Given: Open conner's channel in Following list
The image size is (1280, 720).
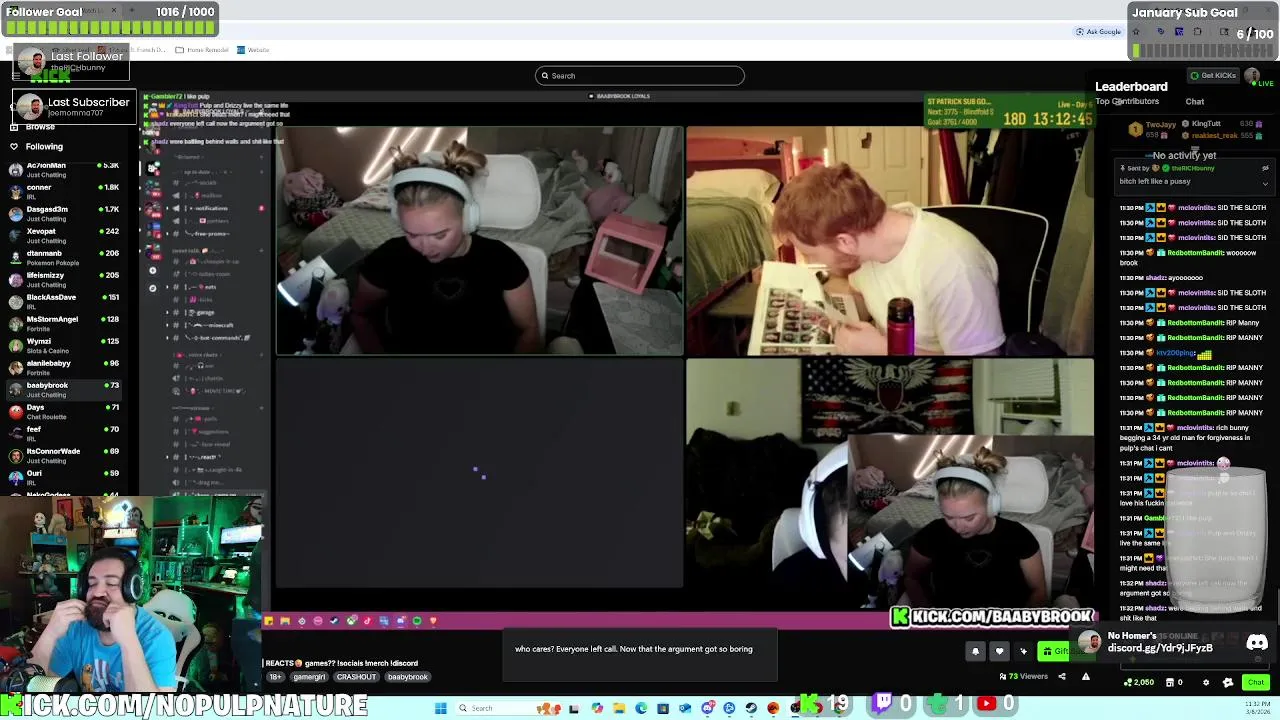Looking at the screenshot, I should 62,192.
